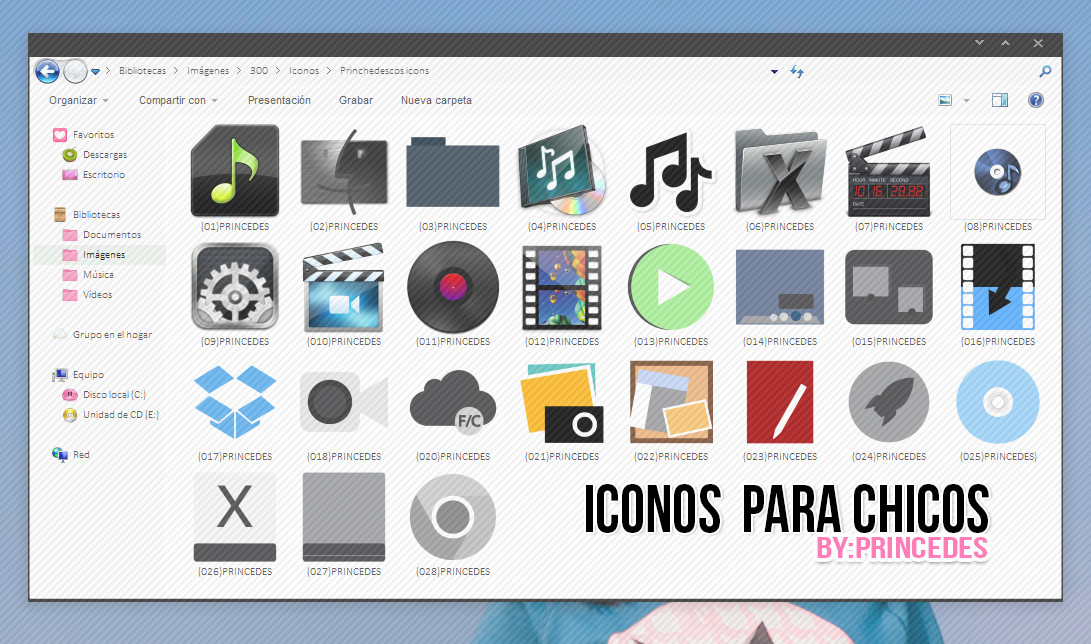Click the (021)PRINCEDES yellow photo camera icon
This screenshot has height=644, width=1091.
[562, 402]
